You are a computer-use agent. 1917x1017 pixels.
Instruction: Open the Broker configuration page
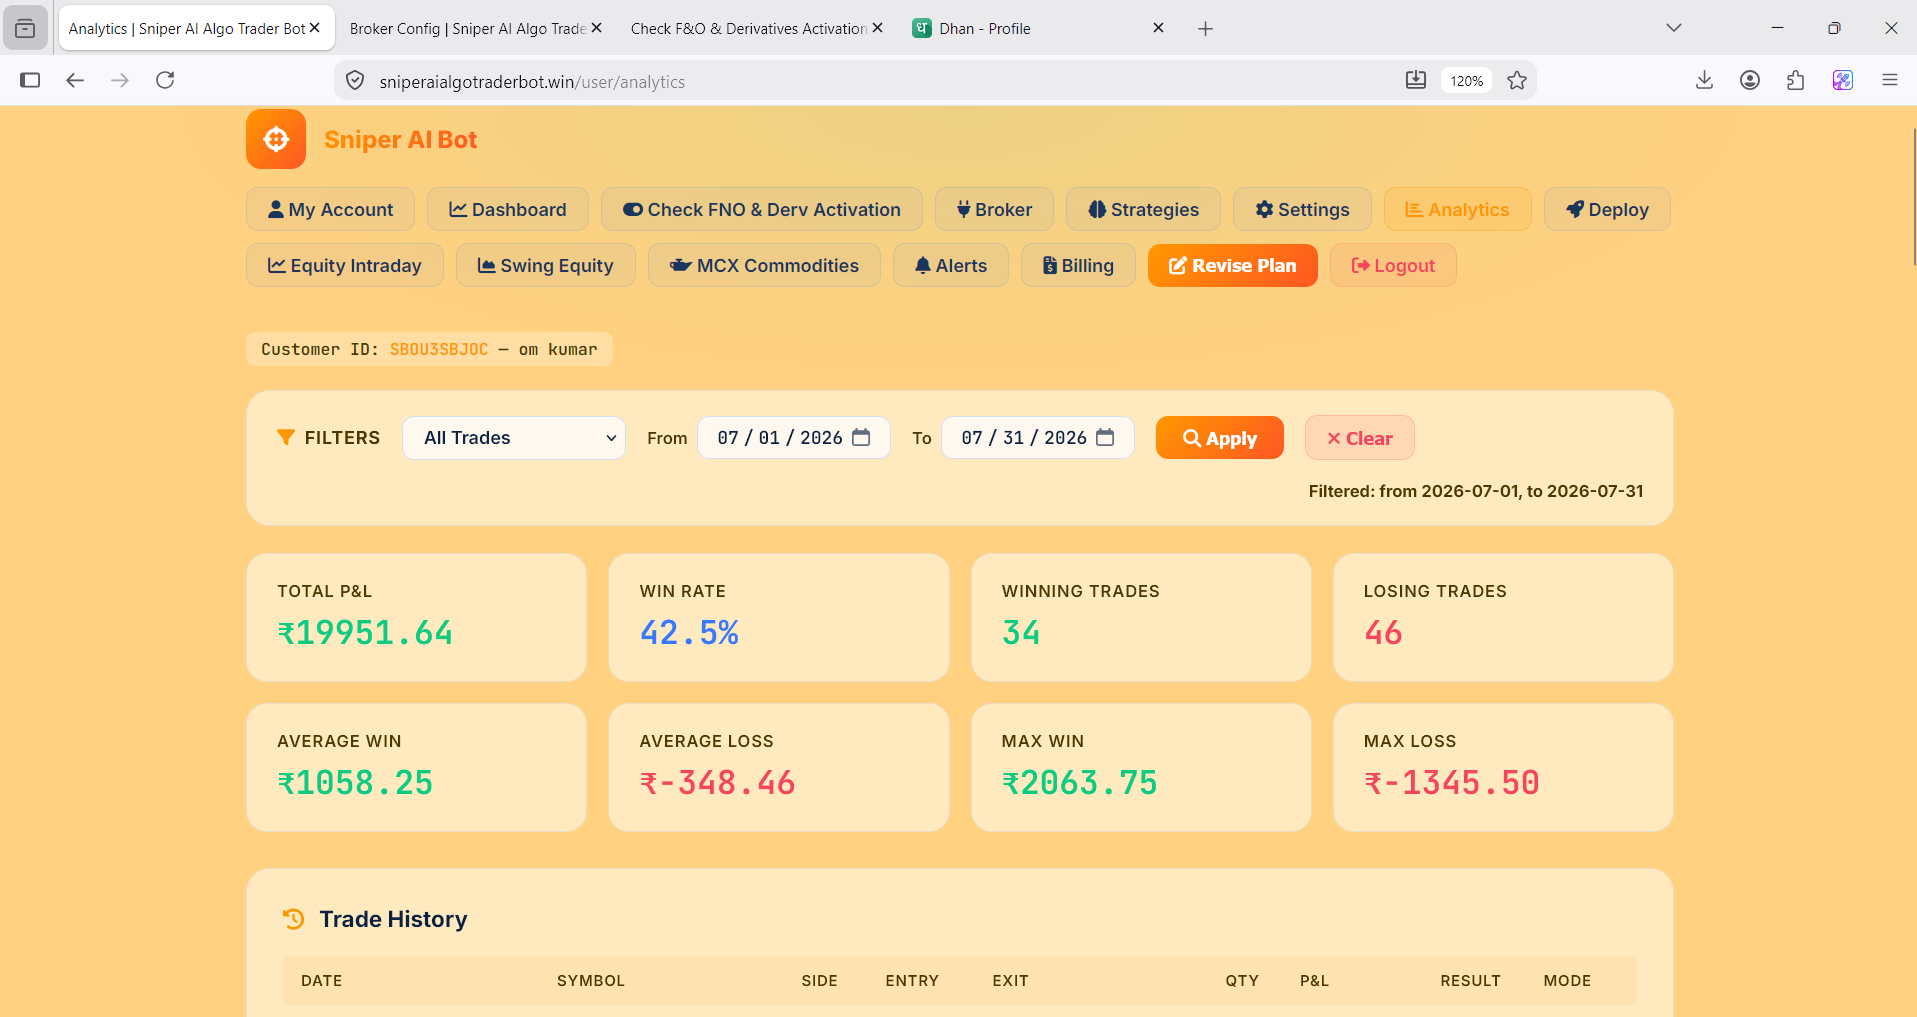click(x=994, y=209)
